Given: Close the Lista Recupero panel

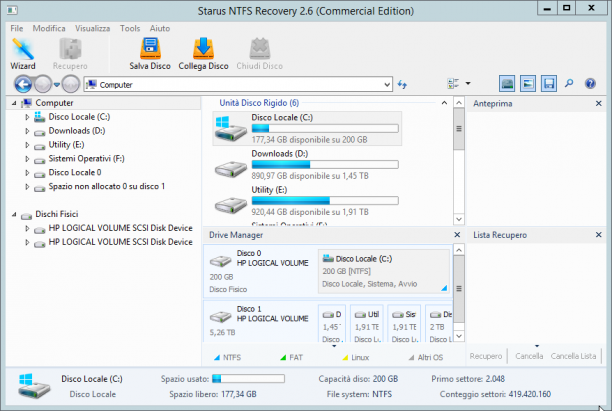Looking at the screenshot, I should tap(599, 235).
